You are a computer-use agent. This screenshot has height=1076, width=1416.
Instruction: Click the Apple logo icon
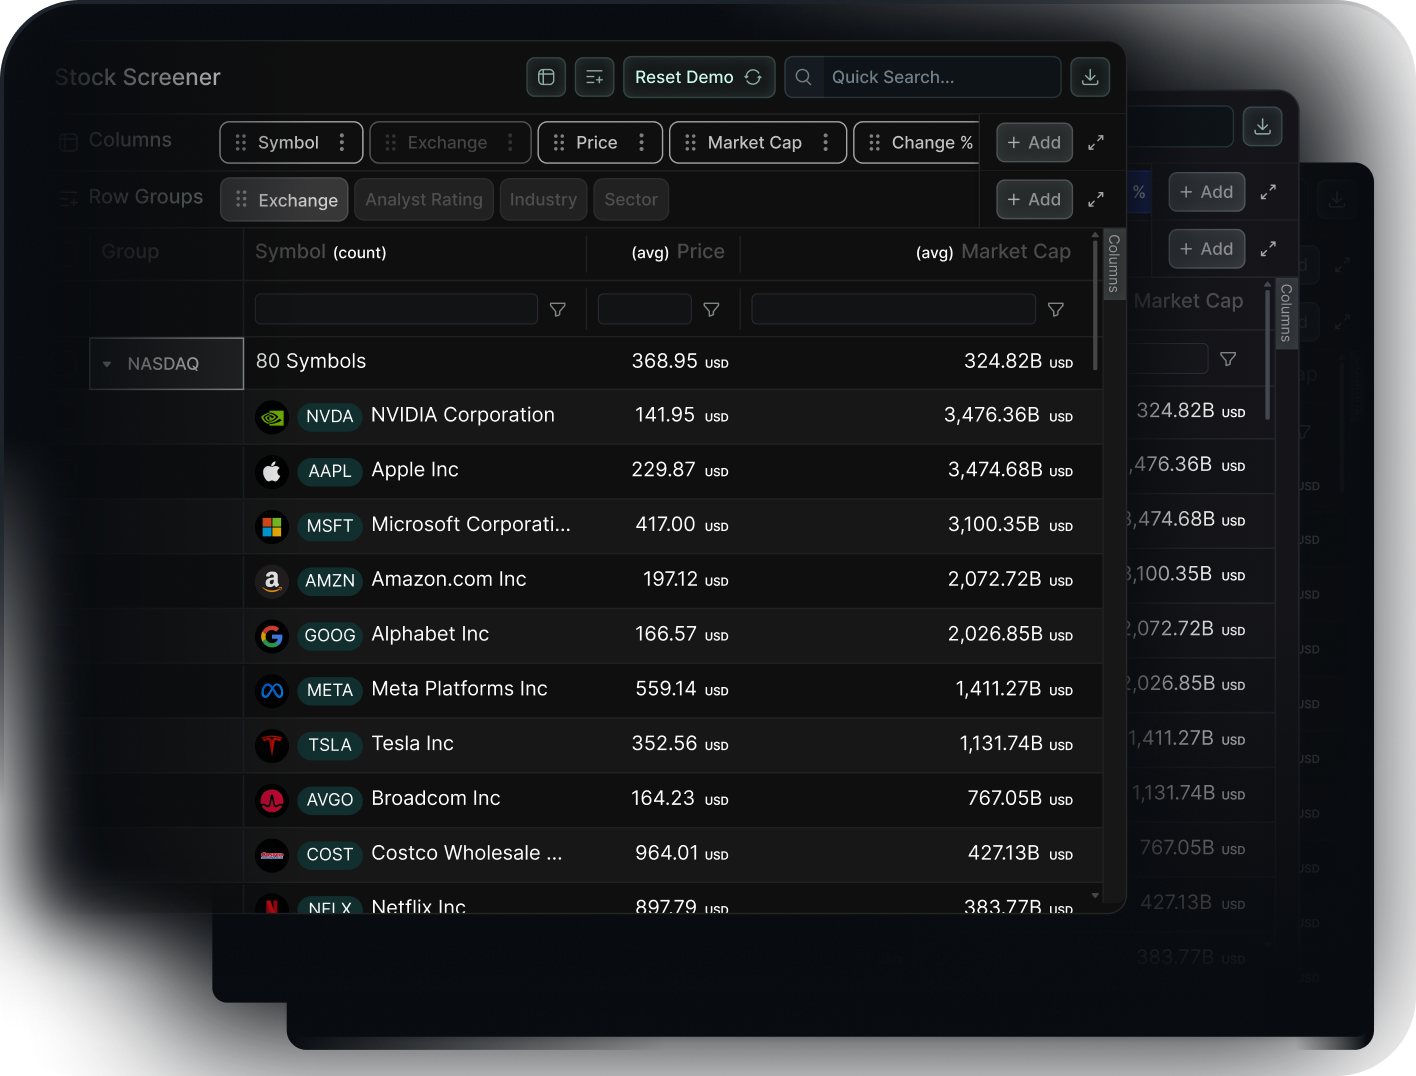(272, 471)
